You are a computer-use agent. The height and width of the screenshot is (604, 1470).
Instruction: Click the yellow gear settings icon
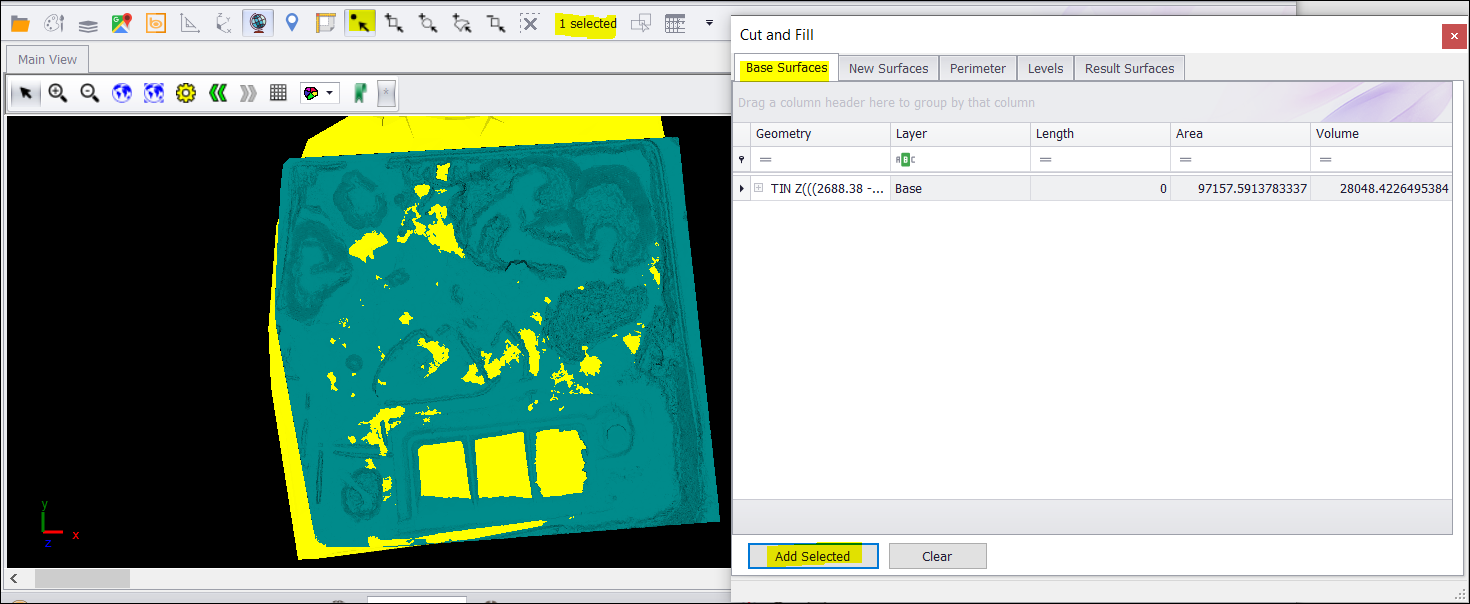tap(185, 93)
